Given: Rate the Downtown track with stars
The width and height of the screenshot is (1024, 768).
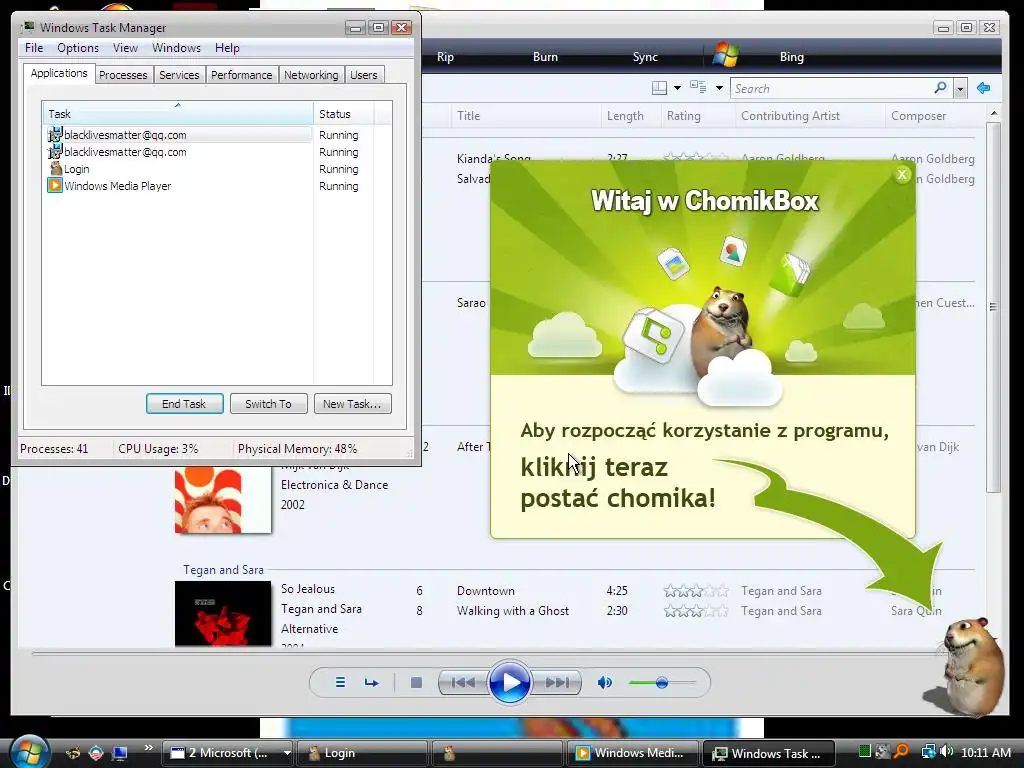Looking at the screenshot, I should pos(696,591).
